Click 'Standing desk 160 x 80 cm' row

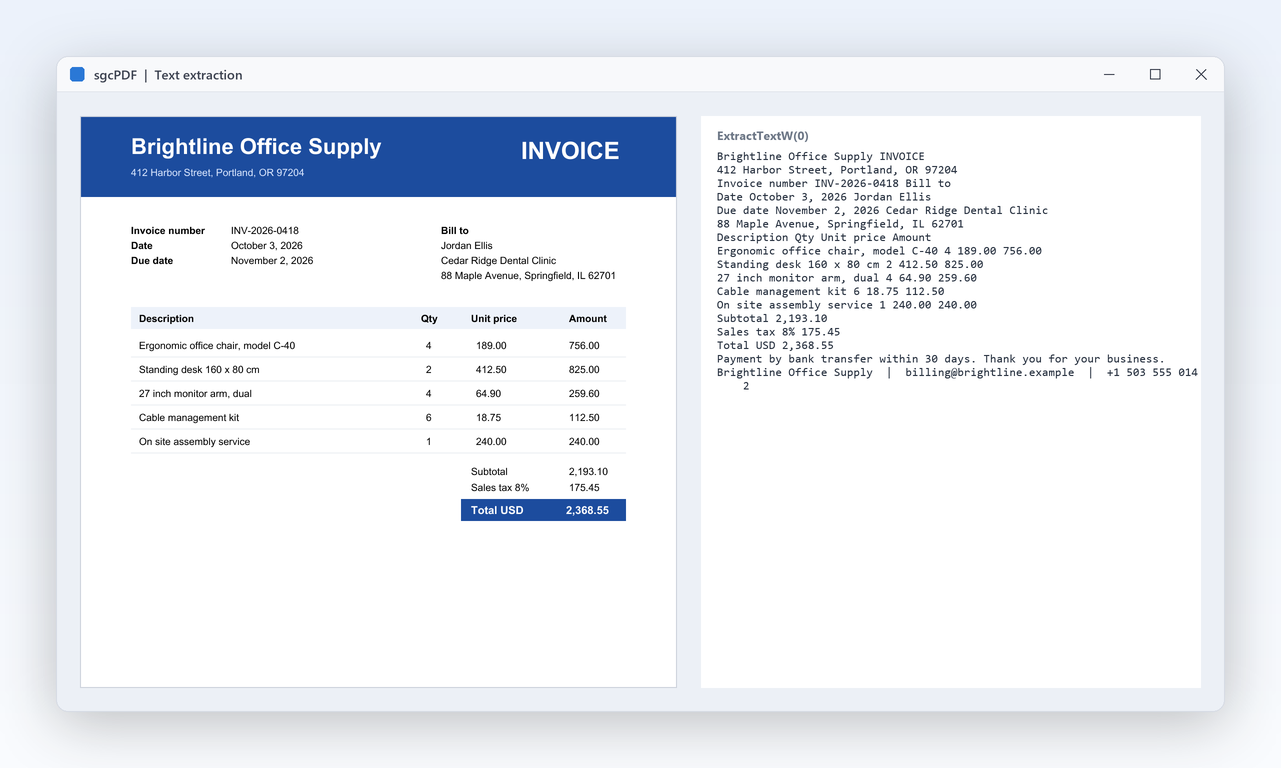pos(378,370)
